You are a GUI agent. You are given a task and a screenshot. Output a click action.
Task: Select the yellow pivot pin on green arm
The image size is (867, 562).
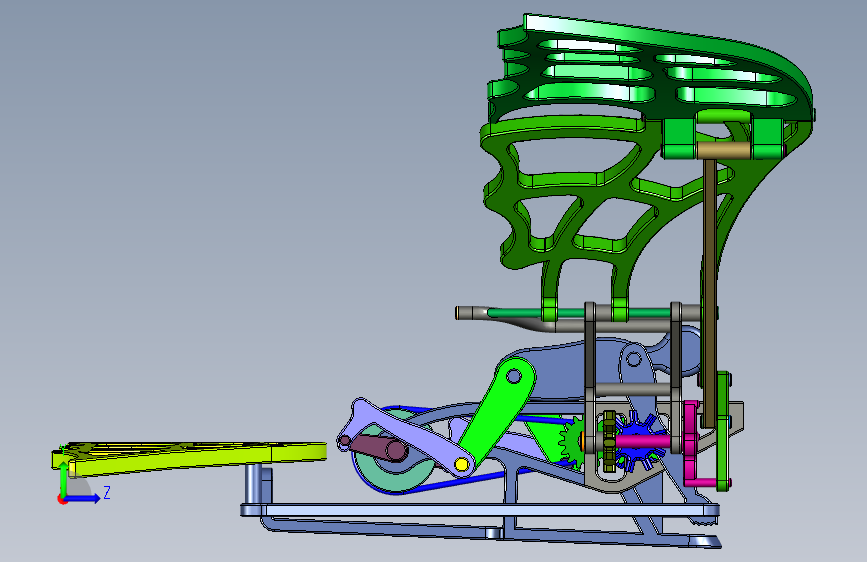[462, 464]
